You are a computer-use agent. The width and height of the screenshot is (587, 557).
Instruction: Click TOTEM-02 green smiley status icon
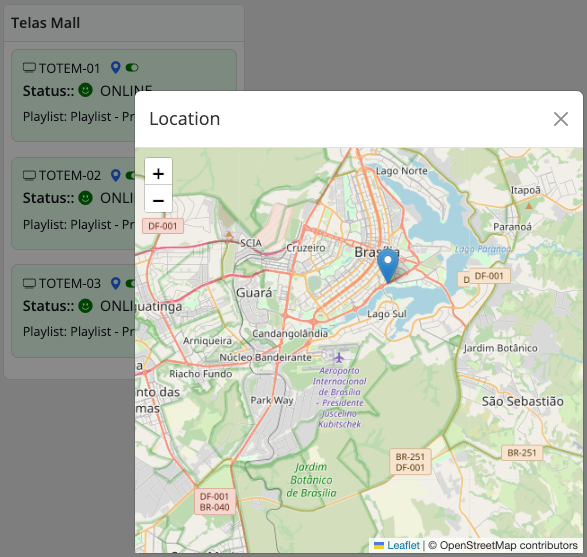pyautogui.click(x=85, y=198)
